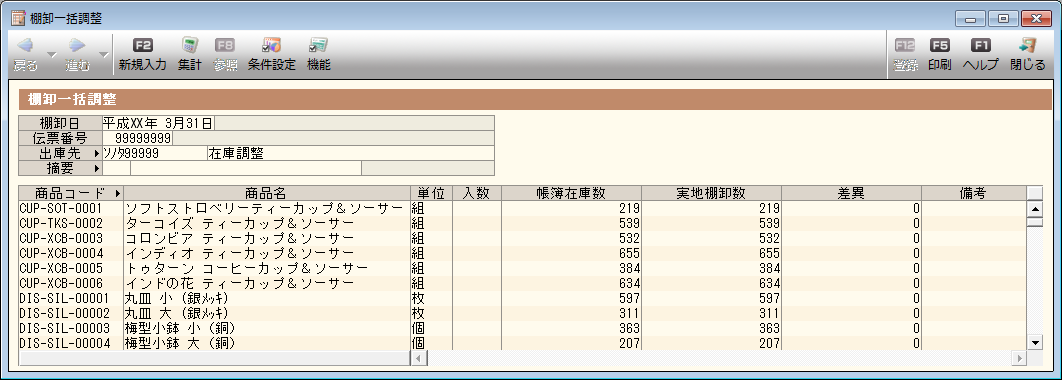Click 帳簿在庫数 value 384
This screenshot has height=380, width=1062.
pyautogui.click(x=630, y=268)
